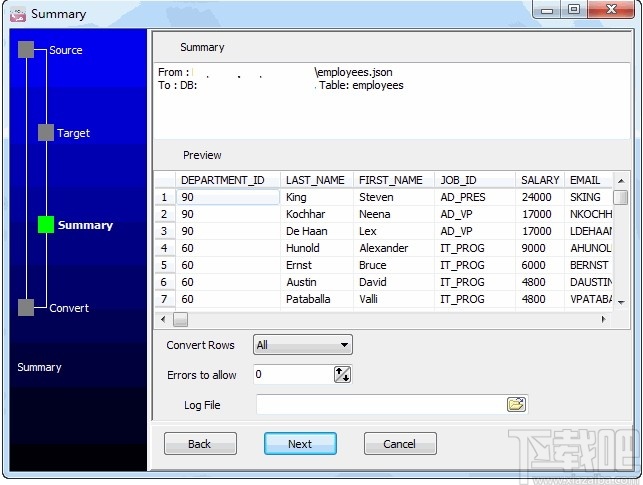Click the 'De Haan' cell
The height and width of the screenshot is (485, 643).
(317, 231)
